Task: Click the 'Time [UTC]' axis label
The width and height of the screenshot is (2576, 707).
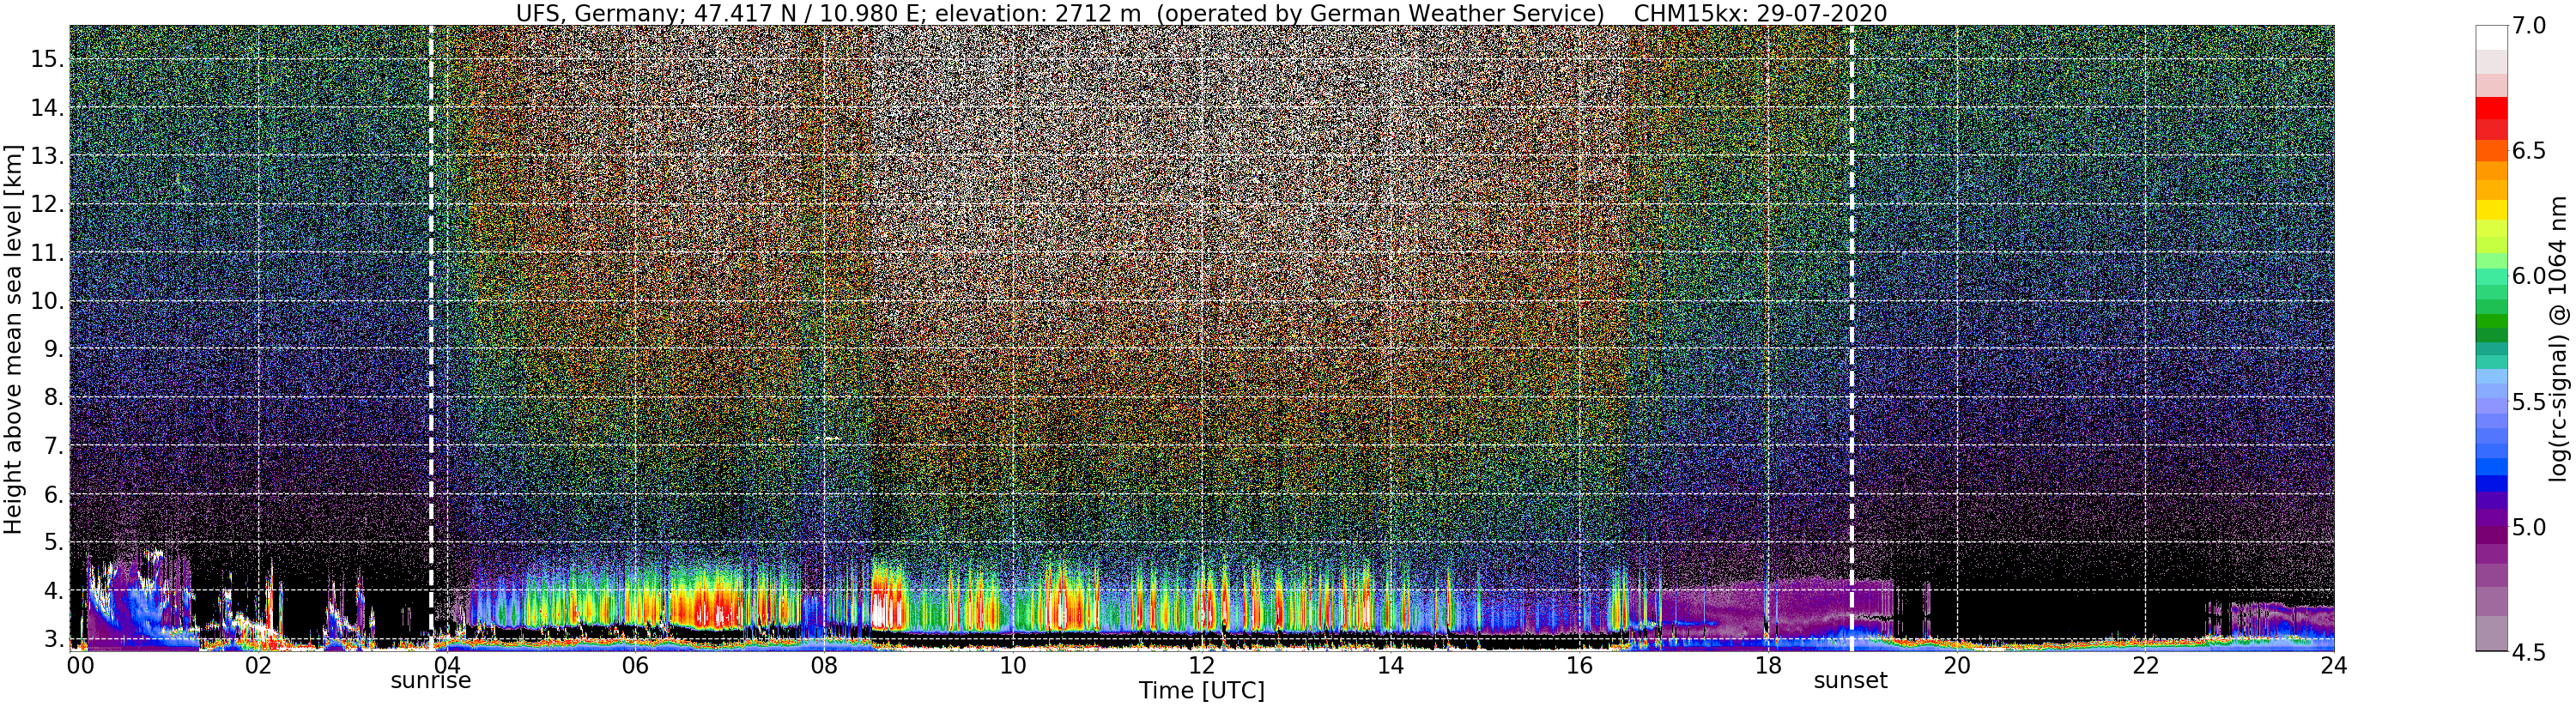Action: [x=1202, y=691]
